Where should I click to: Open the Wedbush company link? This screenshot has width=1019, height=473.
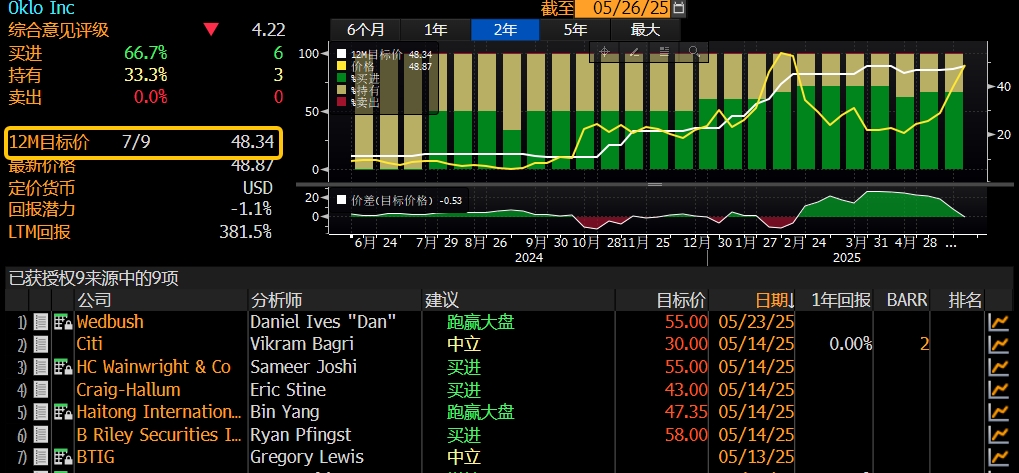click(110, 322)
